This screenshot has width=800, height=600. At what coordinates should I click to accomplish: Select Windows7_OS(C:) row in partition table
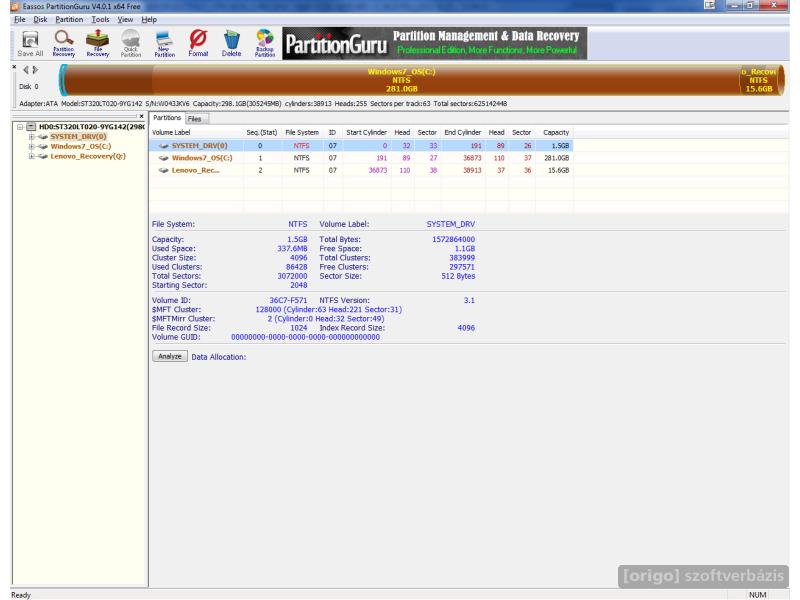pos(361,158)
